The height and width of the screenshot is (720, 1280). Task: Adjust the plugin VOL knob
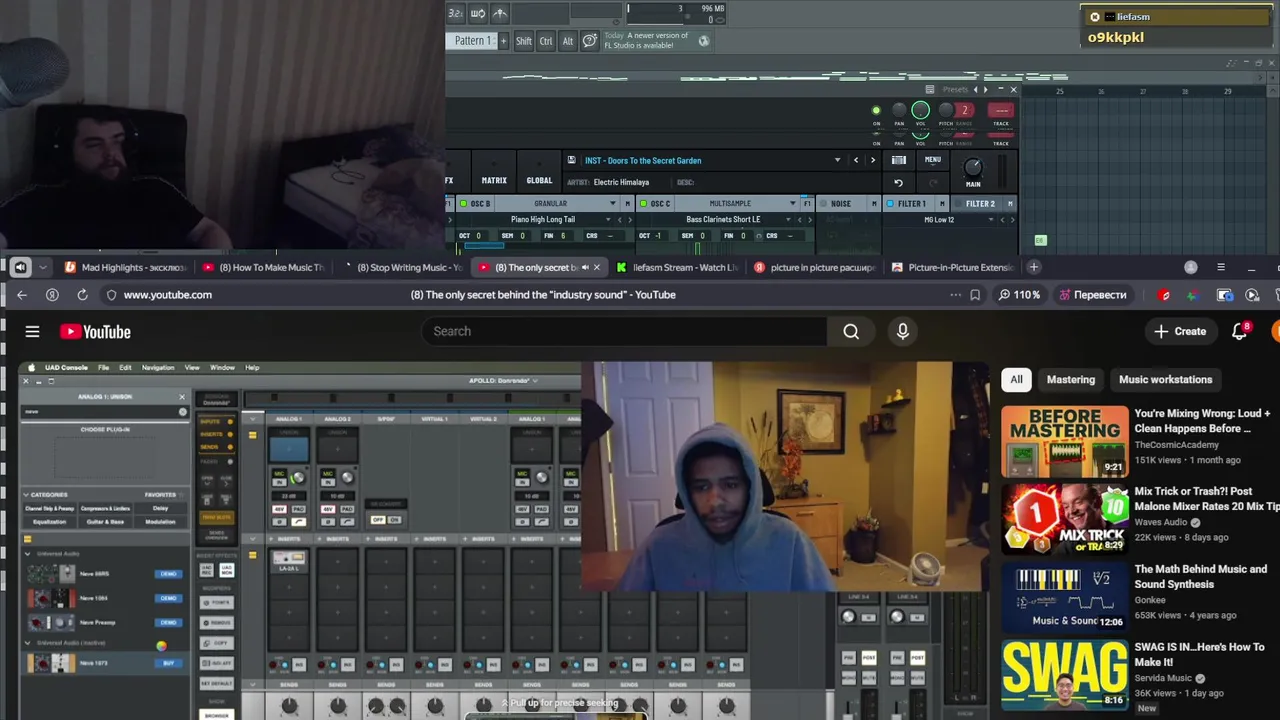[920, 111]
